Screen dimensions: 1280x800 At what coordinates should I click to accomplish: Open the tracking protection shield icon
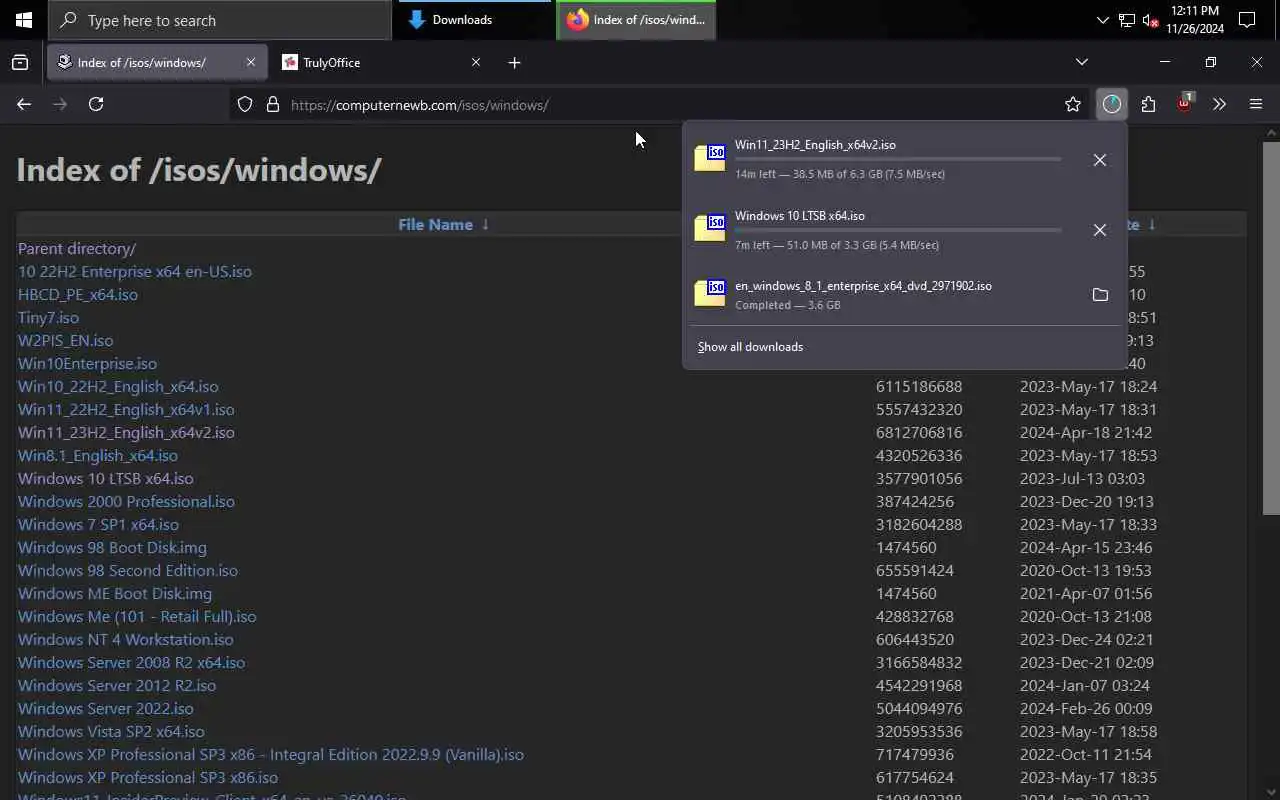point(245,104)
